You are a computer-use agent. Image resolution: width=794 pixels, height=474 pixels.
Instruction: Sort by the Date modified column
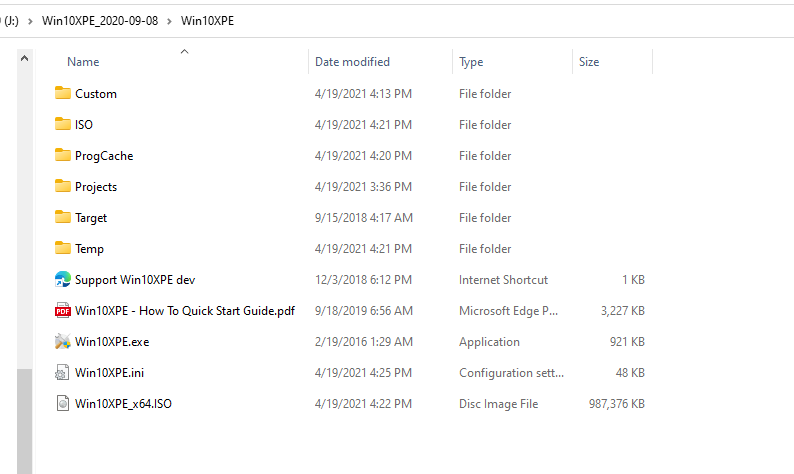(x=352, y=62)
